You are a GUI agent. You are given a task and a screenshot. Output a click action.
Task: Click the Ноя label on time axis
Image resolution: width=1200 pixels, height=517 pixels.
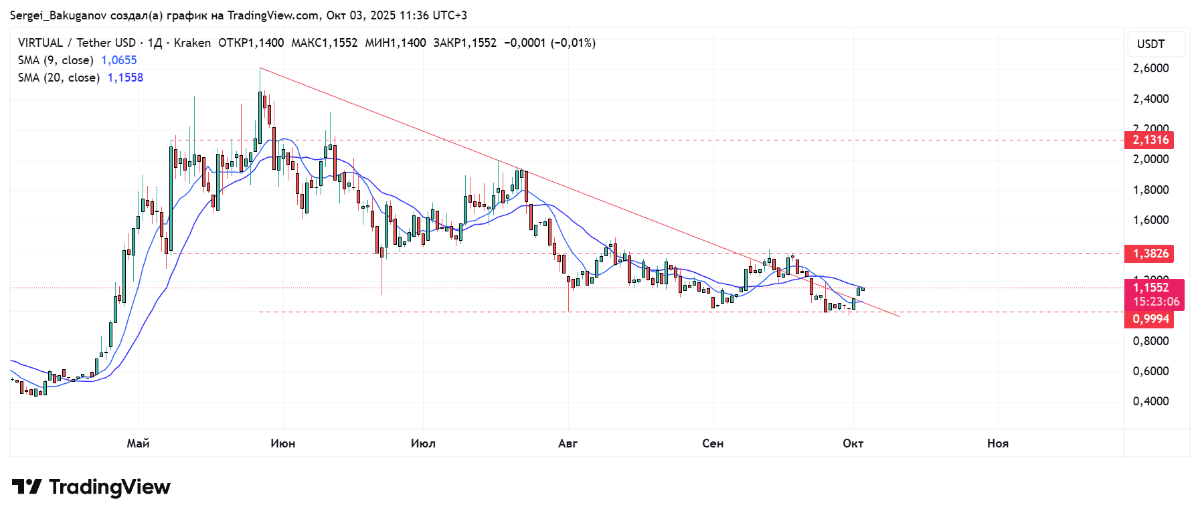click(x=997, y=442)
